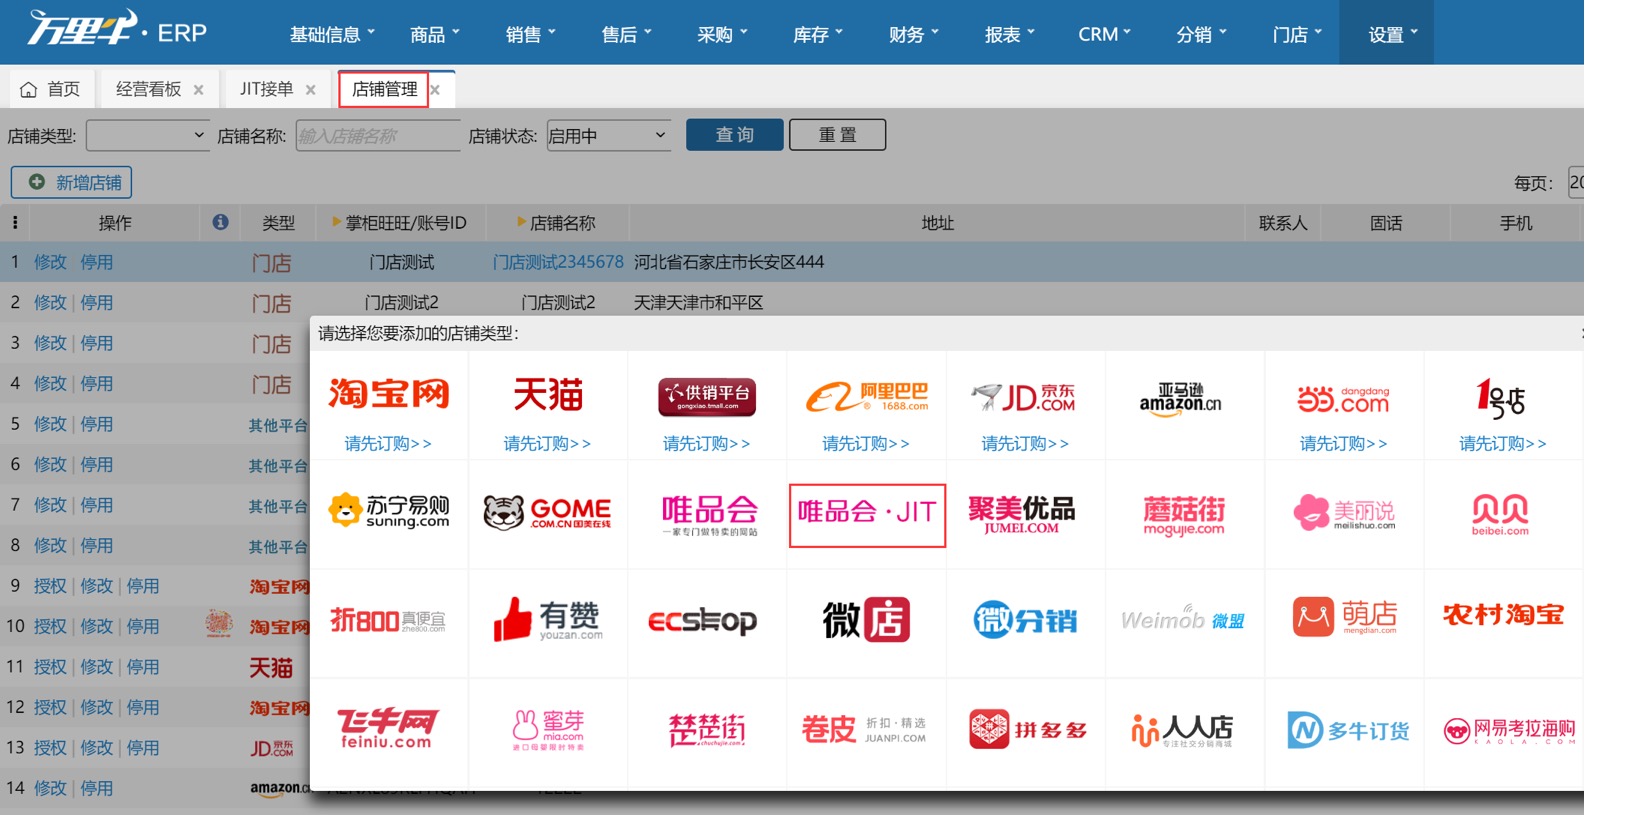Image resolution: width=1629 pixels, height=815 pixels.
Task: Focus the 店铺名称 input field
Action: [x=378, y=135]
